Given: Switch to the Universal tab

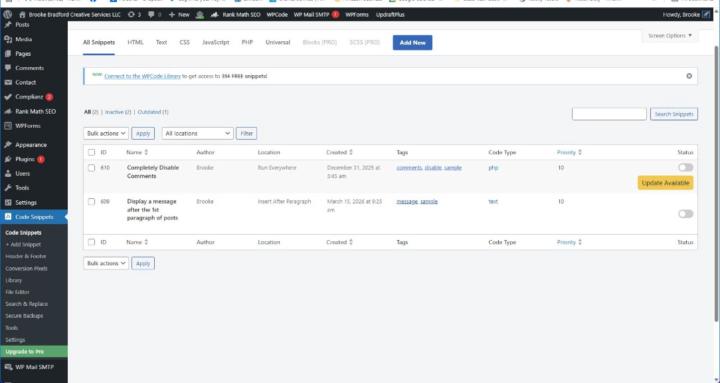Looking at the screenshot, I should tap(278, 43).
